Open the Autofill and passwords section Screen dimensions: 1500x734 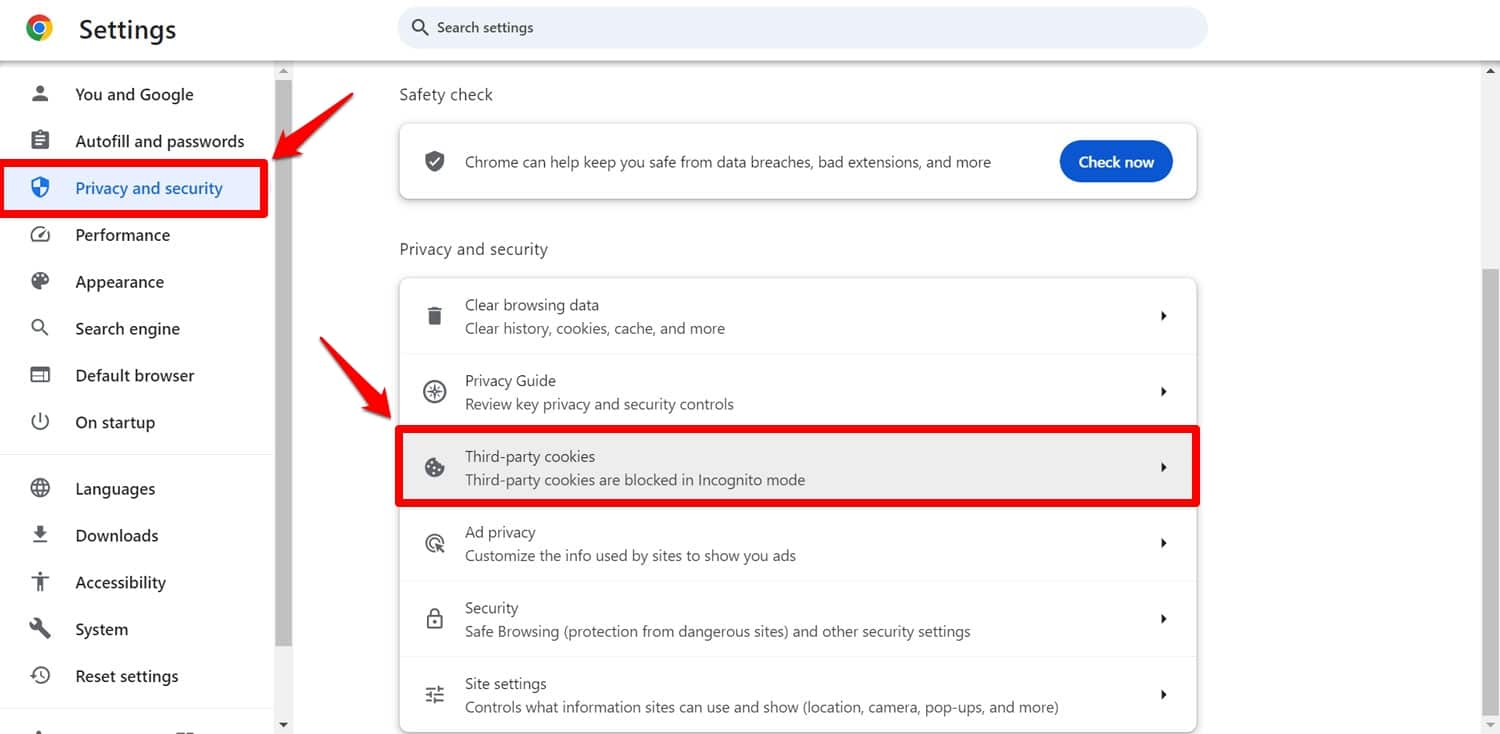click(x=159, y=141)
